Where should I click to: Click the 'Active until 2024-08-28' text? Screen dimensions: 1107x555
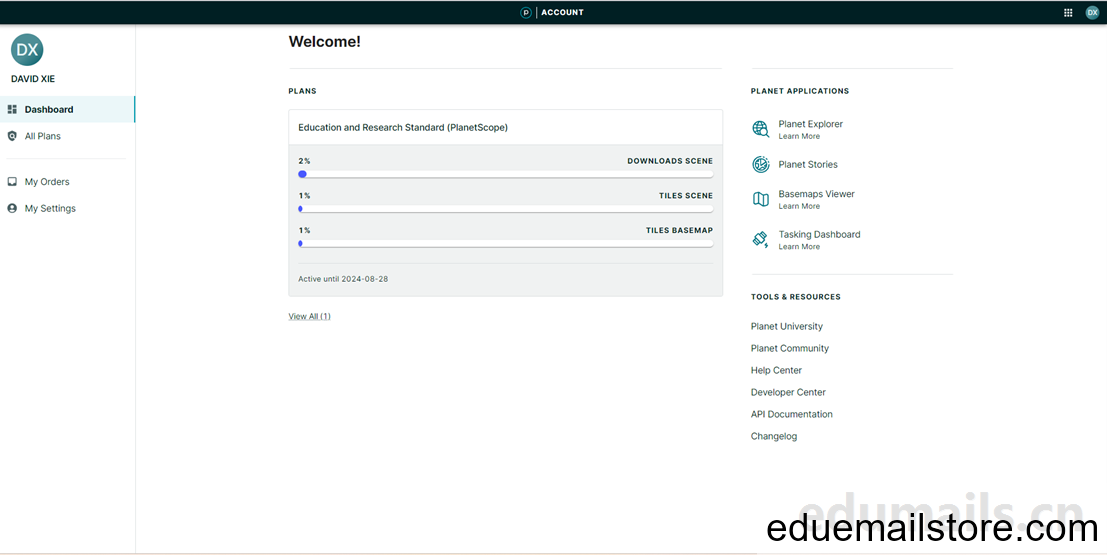343,279
